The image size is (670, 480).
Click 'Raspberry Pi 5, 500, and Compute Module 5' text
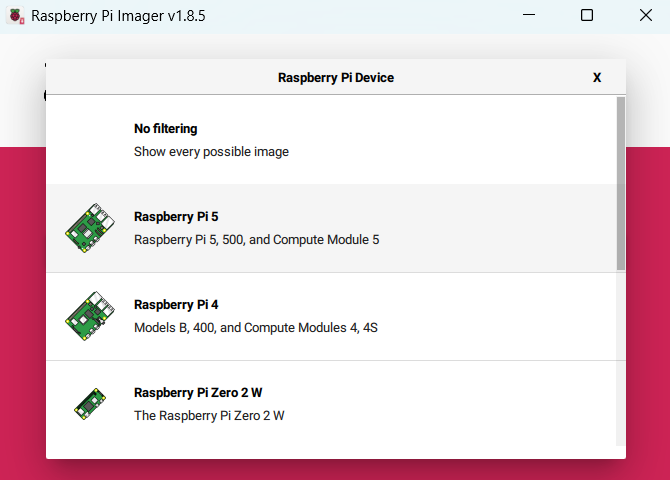pos(257,240)
